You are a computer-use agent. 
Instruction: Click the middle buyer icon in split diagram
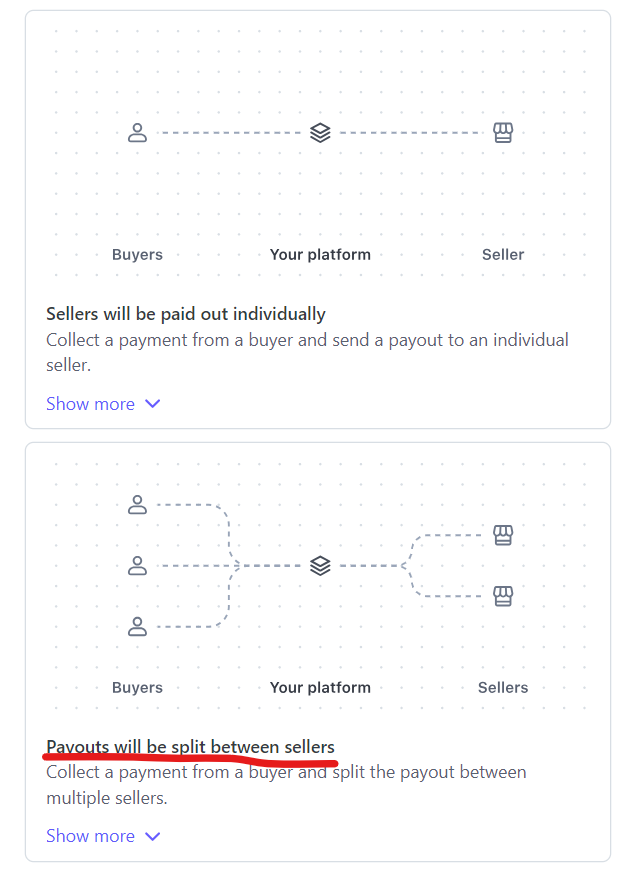[138, 566]
